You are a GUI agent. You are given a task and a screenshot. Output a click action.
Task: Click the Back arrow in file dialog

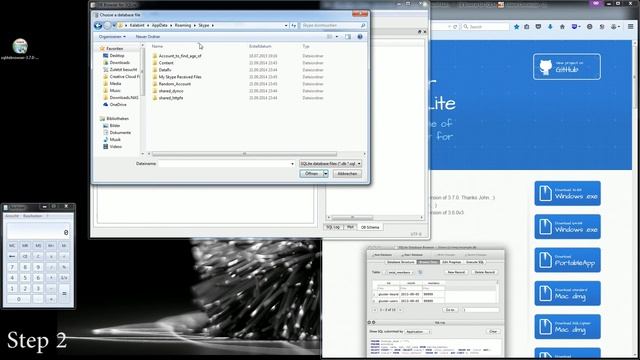(98, 26)
